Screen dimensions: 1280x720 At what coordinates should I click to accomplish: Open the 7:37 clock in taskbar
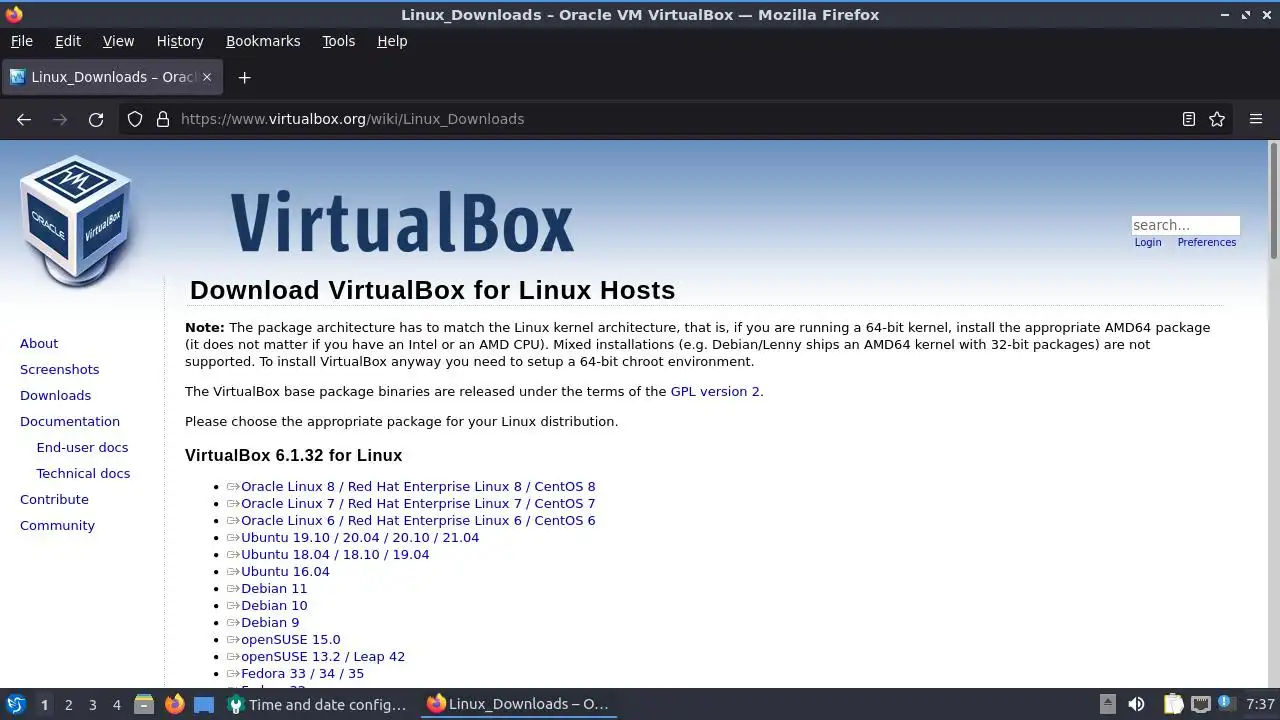tap(1260, 704)
